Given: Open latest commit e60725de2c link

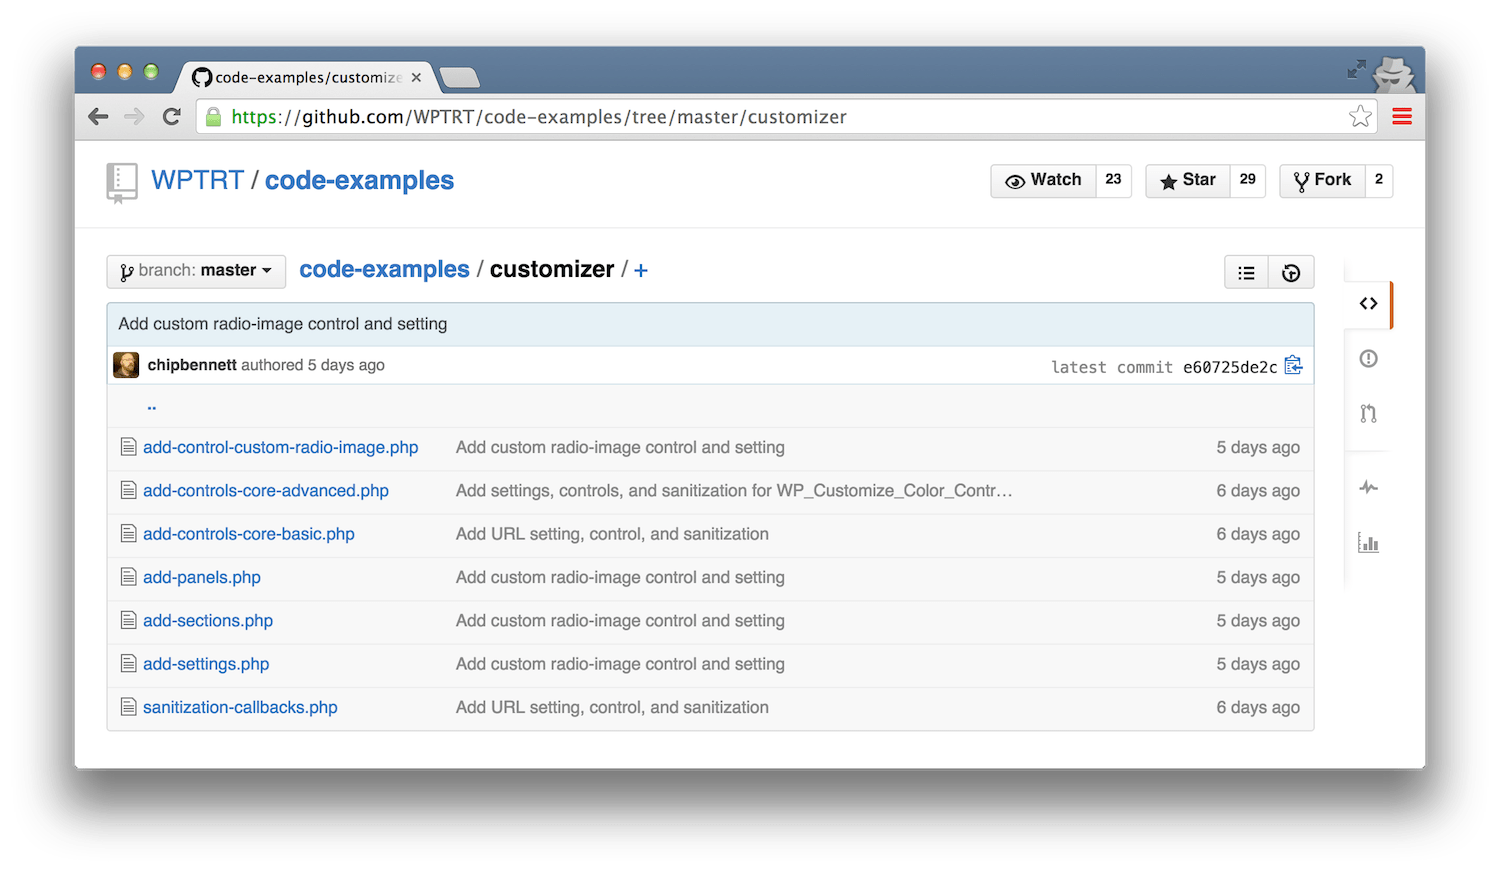Looking at the screenshot, I should click(1230, 367).
